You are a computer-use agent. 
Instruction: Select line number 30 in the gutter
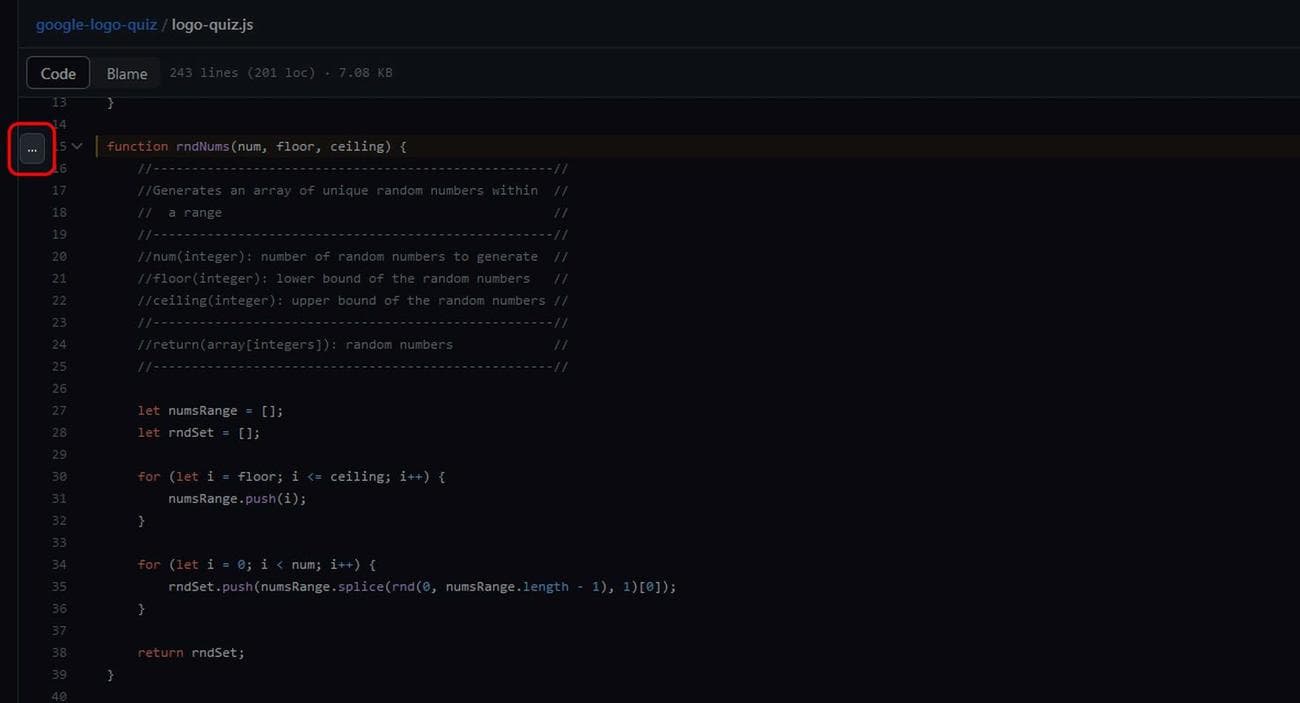coord(59,476)
